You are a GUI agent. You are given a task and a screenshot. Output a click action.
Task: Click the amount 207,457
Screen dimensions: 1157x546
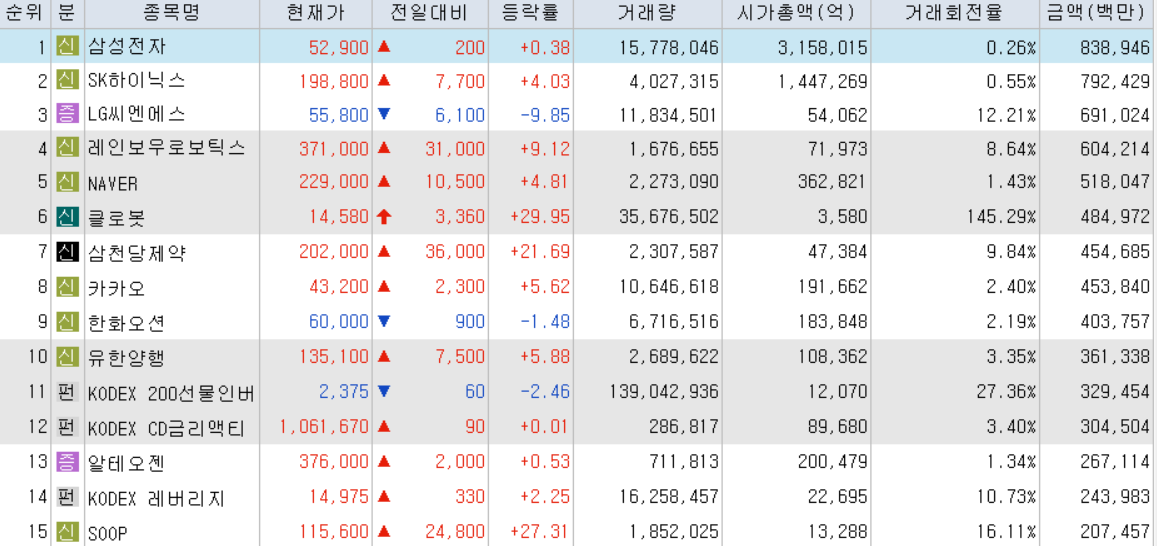[1115, 532]
